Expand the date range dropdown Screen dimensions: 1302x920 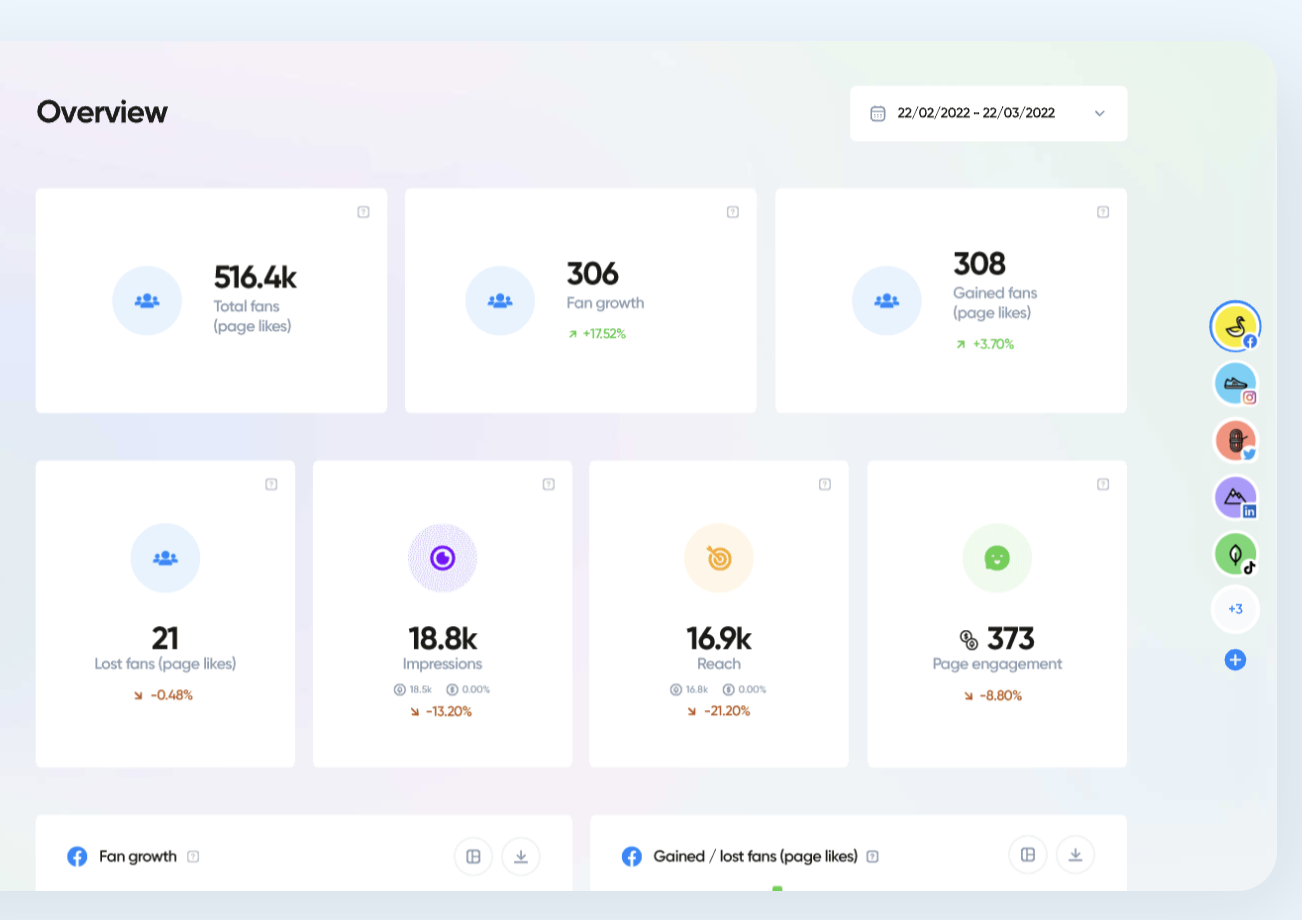(x=1100, y=113)
